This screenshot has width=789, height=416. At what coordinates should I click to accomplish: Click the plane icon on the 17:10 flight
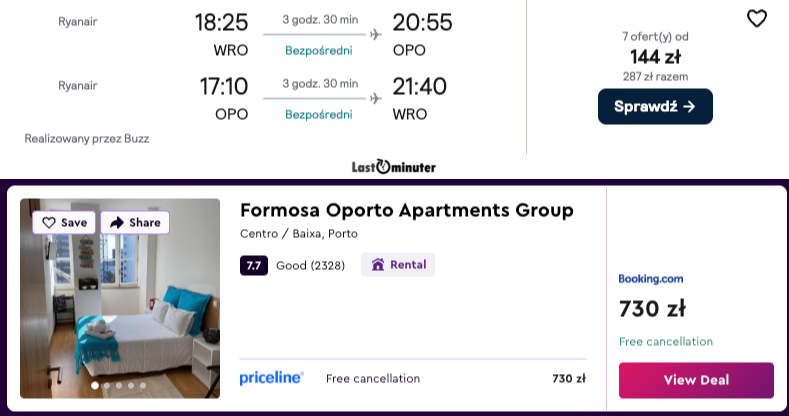click(x=376, y=98)
